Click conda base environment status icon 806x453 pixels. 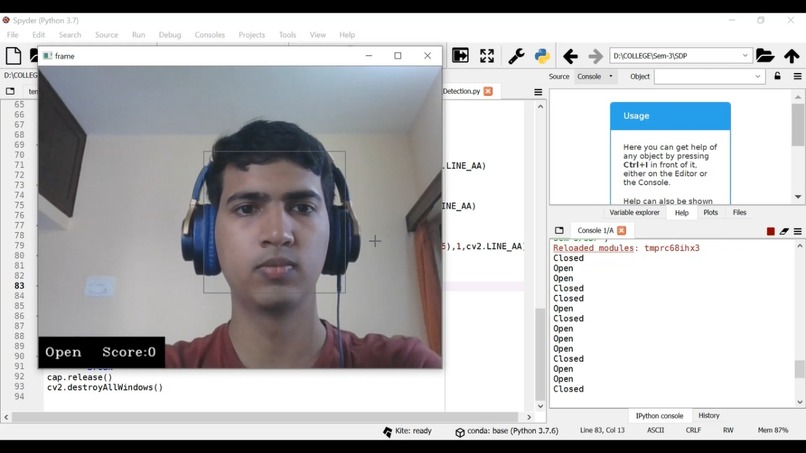pyautogui.click(x=460, y=432)
